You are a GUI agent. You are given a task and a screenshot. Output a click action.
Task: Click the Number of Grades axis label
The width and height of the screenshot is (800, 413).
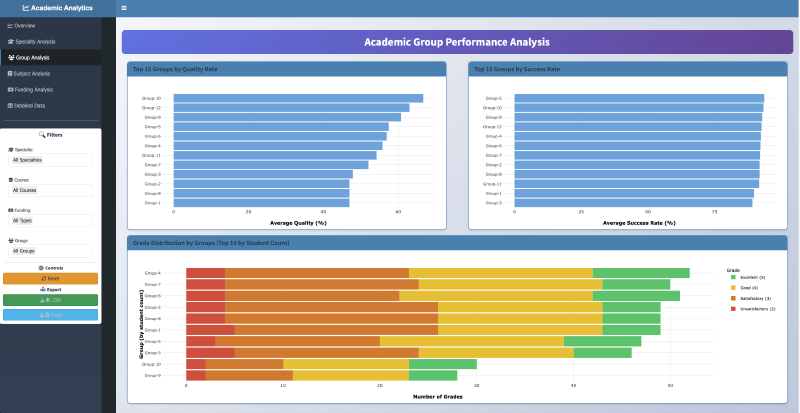tap(438, 396)
